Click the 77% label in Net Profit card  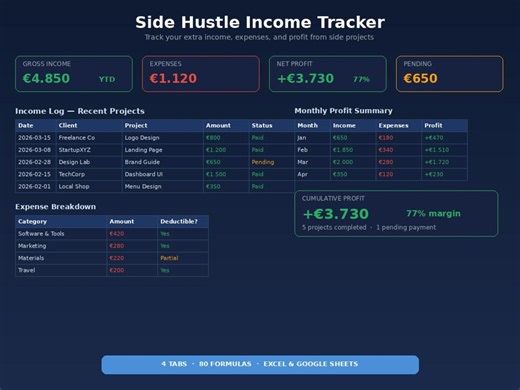point(361,79)
